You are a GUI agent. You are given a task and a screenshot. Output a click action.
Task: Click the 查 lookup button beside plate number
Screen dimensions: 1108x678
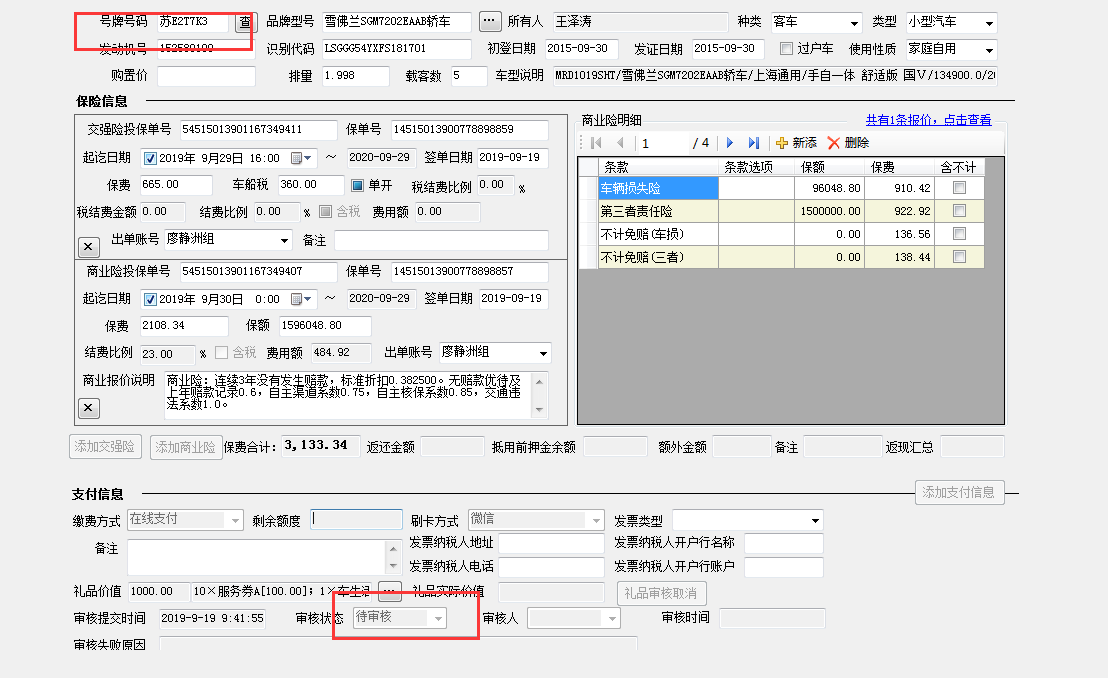click(244, 22)
